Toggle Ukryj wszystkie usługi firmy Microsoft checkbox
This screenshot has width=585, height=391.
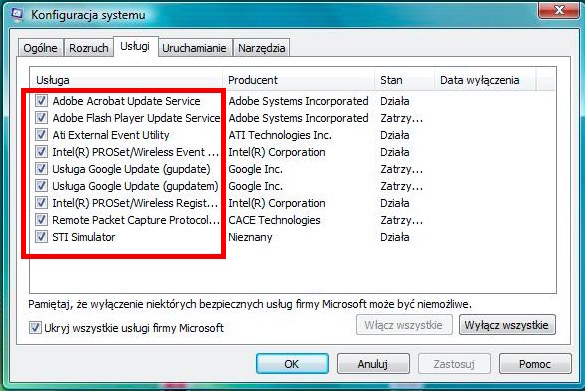tap(35, 328)
